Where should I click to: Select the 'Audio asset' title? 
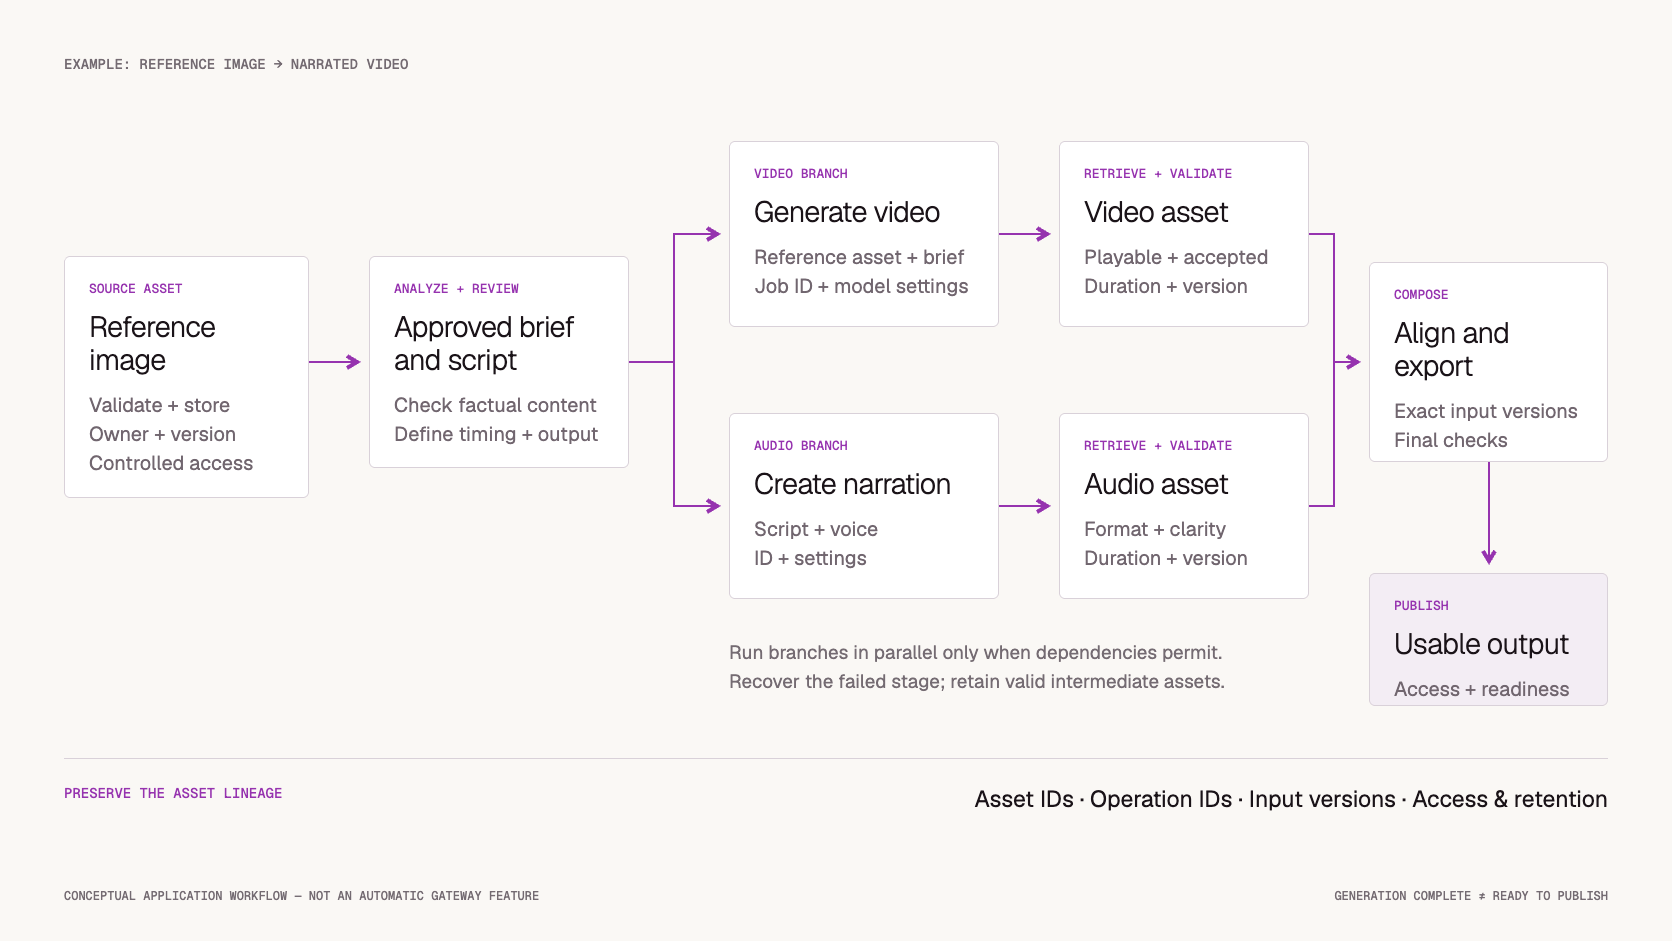click(1156, 484)
